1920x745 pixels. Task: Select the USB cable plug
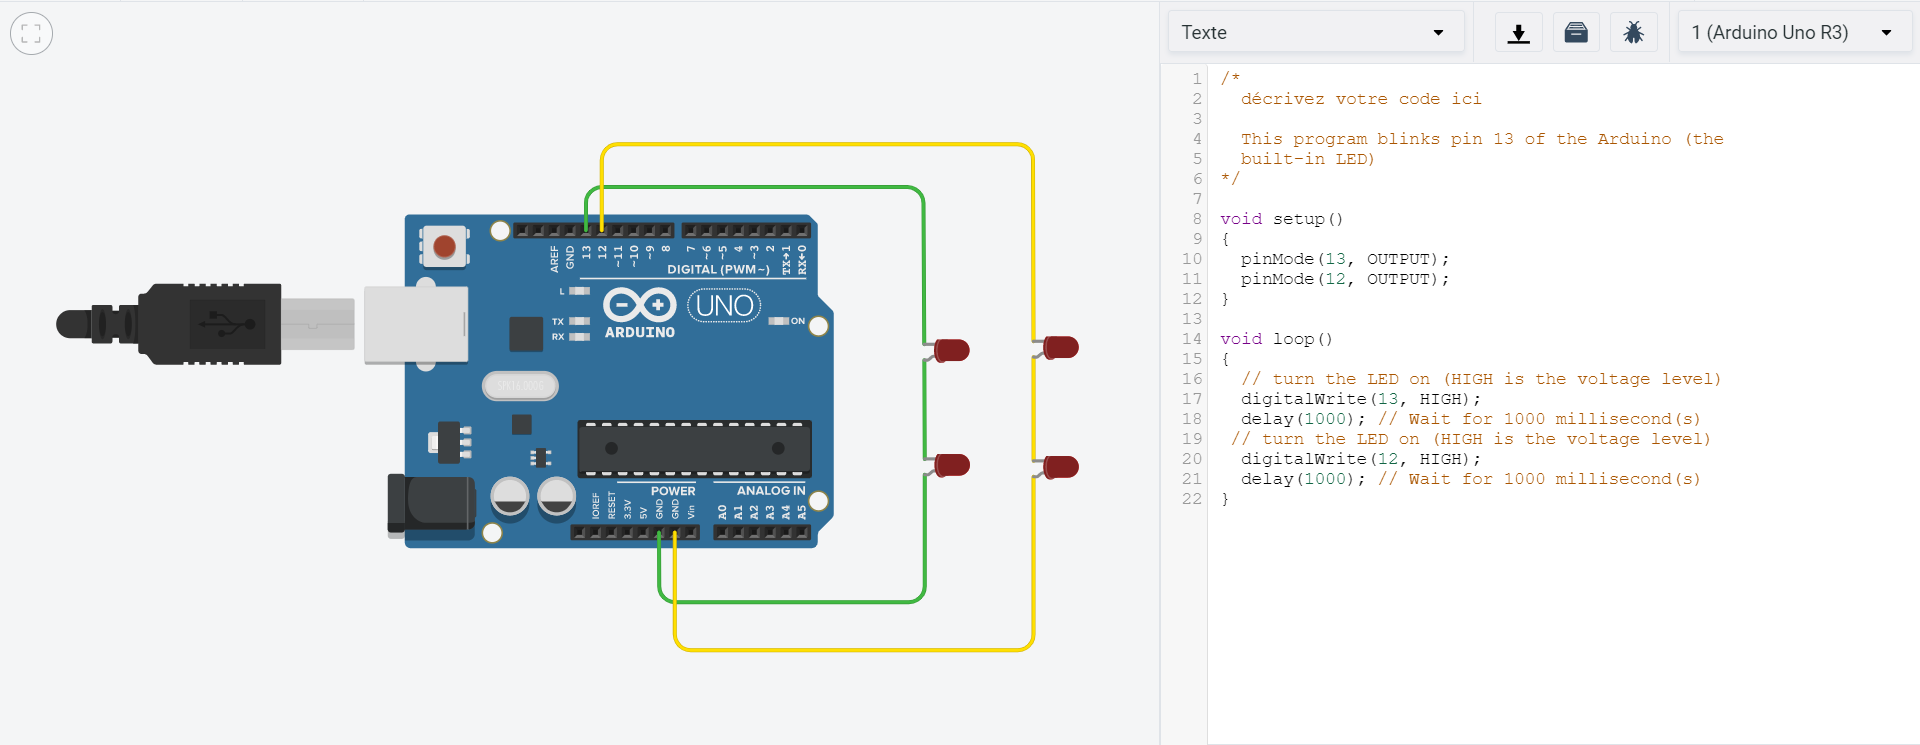tap(205, 324)
